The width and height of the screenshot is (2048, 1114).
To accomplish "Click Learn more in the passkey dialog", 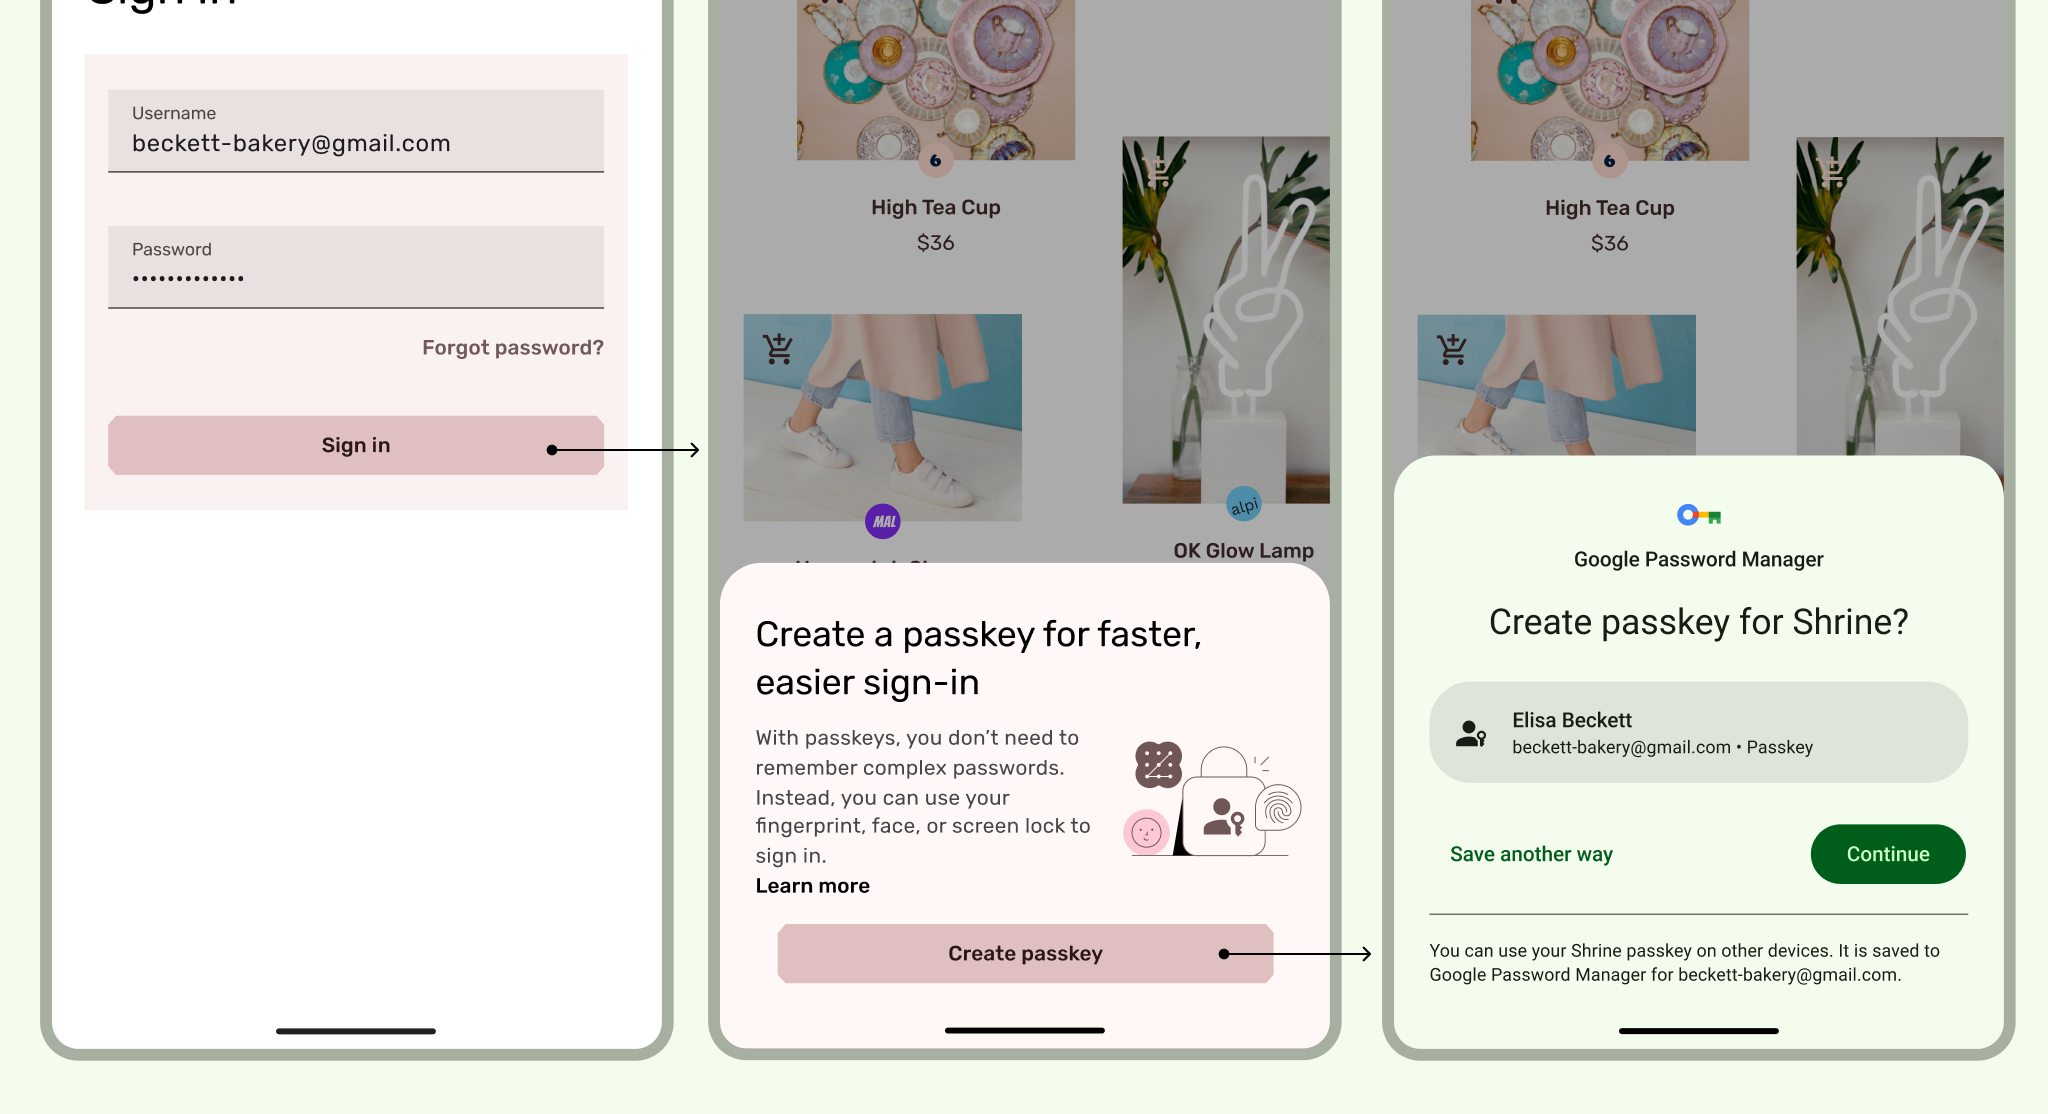I will [812, 885].
